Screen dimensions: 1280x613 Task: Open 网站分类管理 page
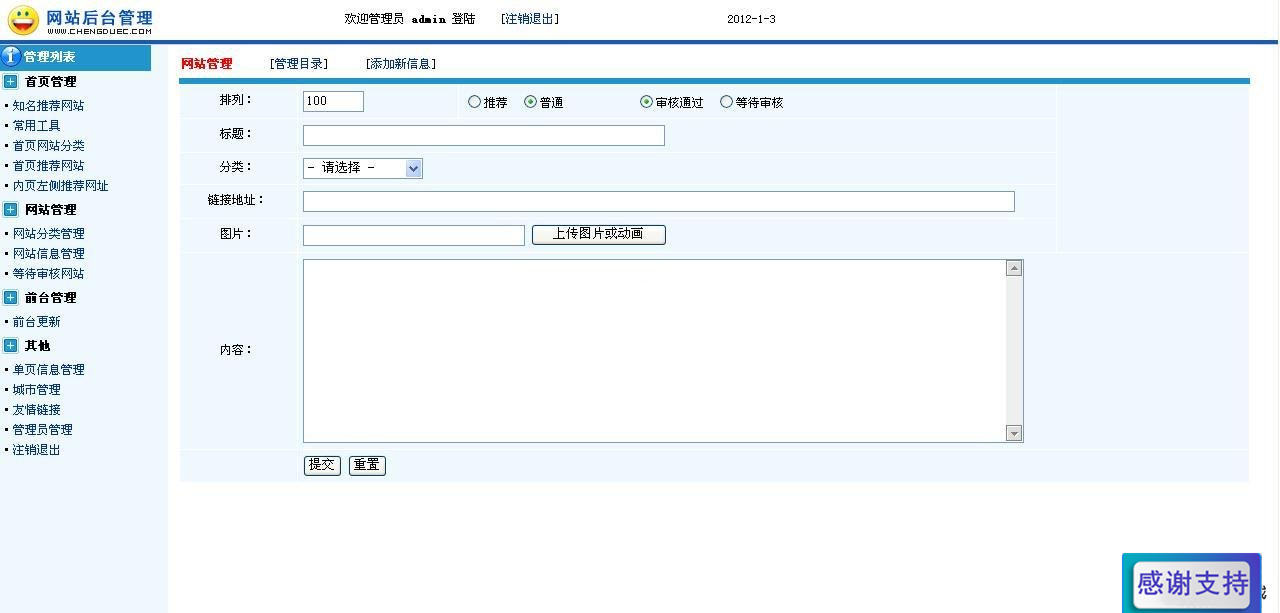(x=48, y=234)
